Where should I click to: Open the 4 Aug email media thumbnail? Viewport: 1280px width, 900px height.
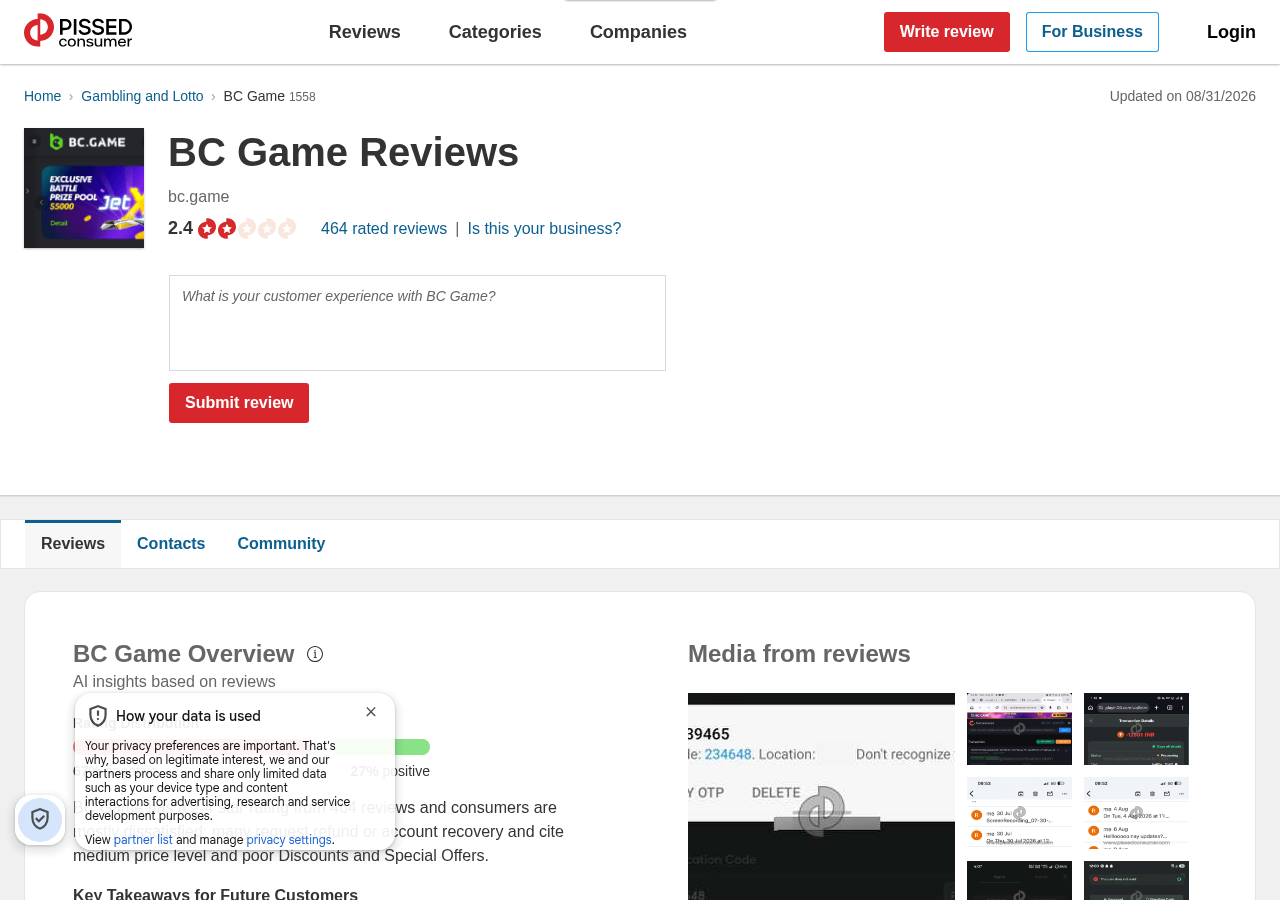(1136, 813)
